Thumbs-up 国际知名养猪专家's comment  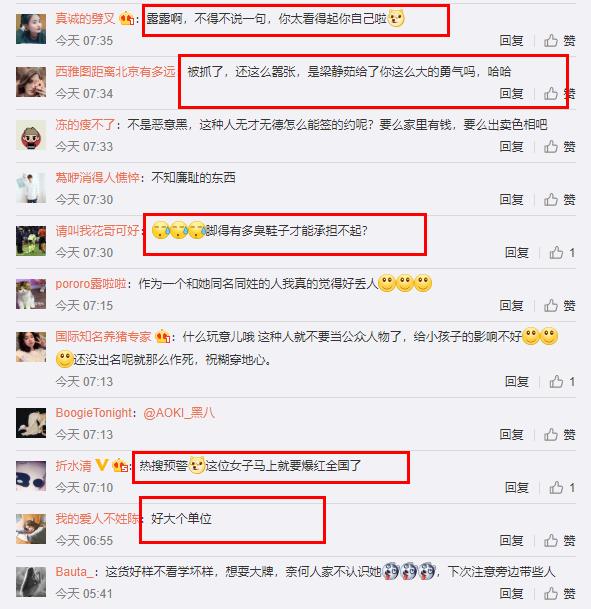pos(561,381)
